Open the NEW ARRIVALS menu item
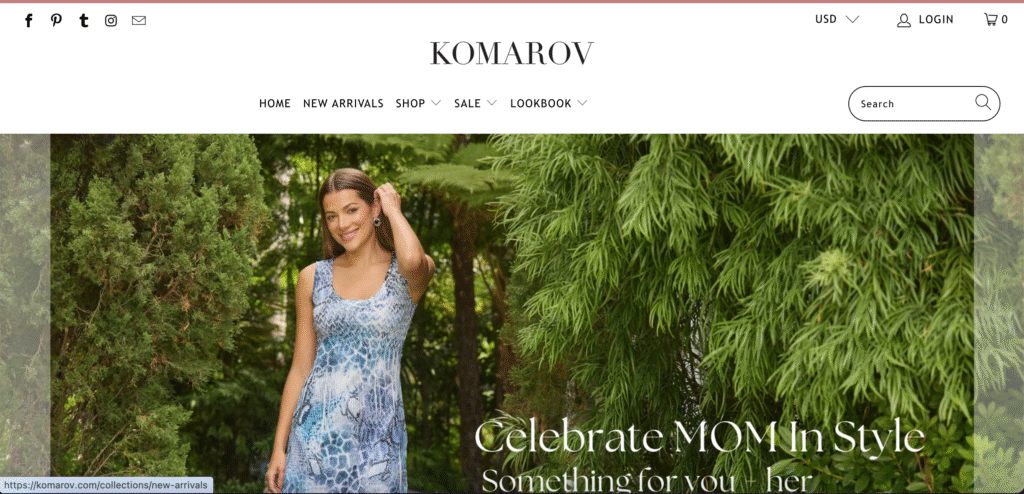 [x=343, y=103]
